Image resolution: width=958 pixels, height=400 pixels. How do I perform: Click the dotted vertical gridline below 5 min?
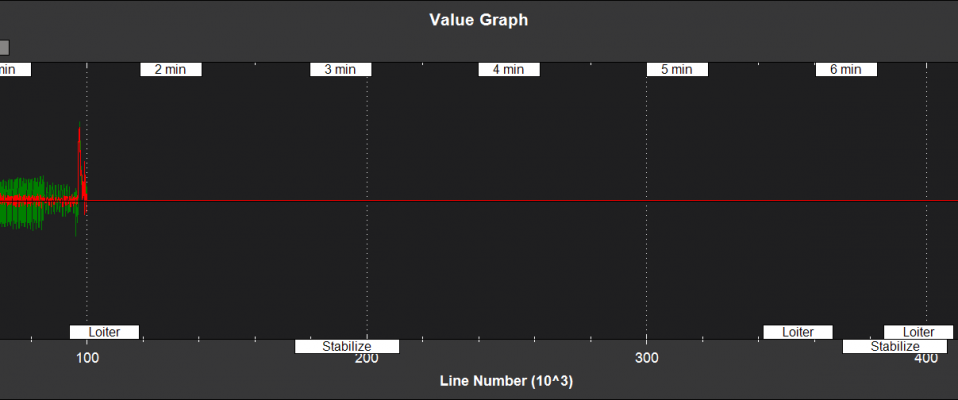pyautogui.click(x=647, y=250)
